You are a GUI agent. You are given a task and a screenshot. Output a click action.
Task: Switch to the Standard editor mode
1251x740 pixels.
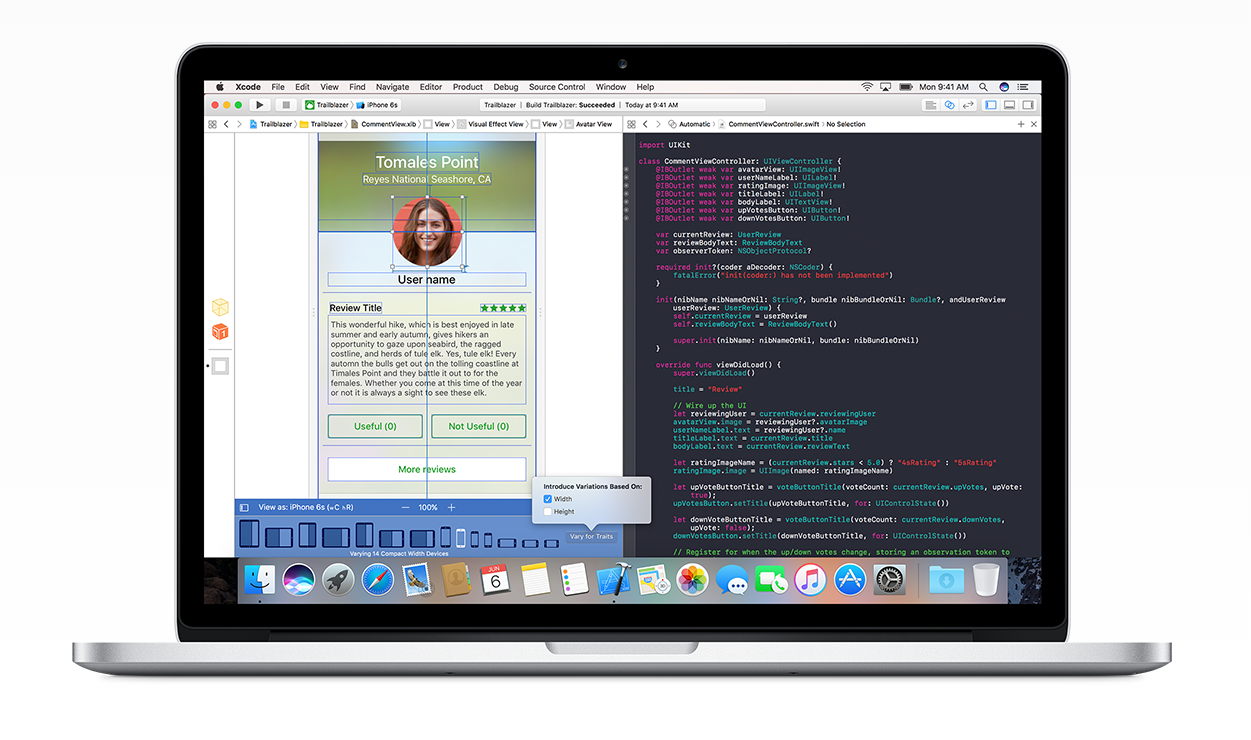(x=931, y=105)
